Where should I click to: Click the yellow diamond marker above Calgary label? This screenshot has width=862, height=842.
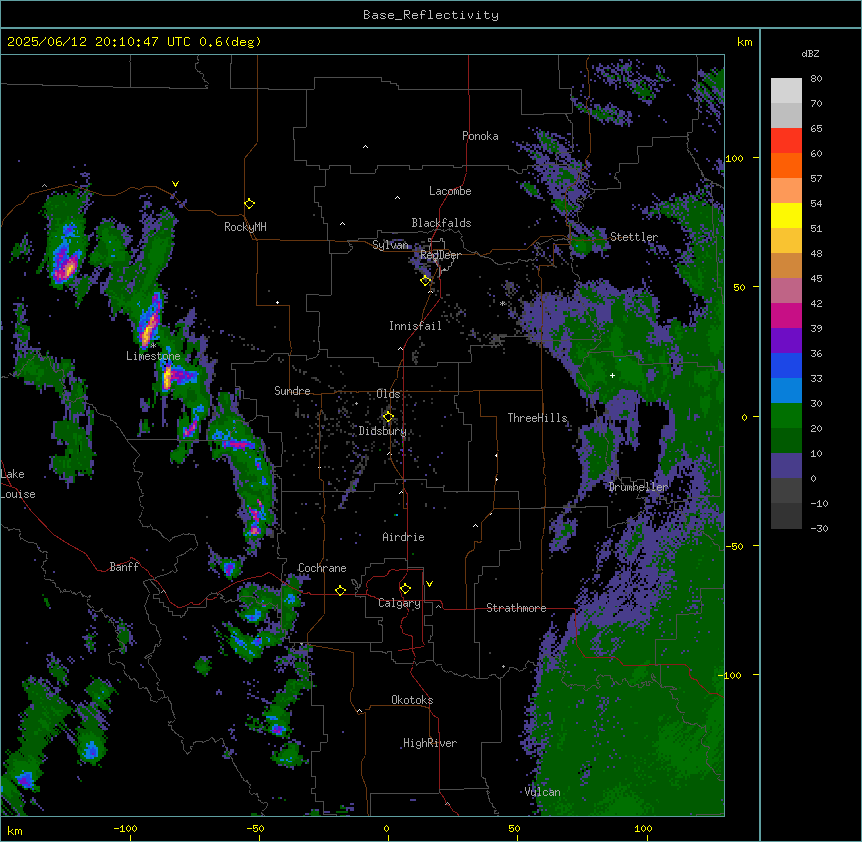(x=405, y=589)
